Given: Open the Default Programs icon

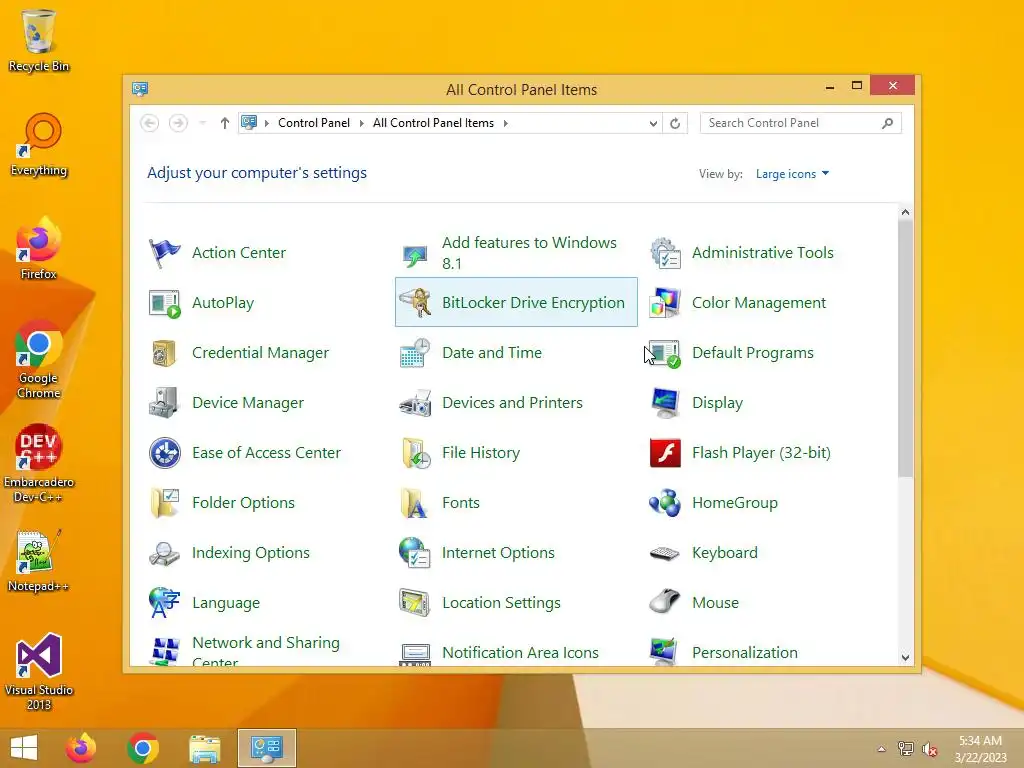Looking at the screenshot, I should [665, 353].
